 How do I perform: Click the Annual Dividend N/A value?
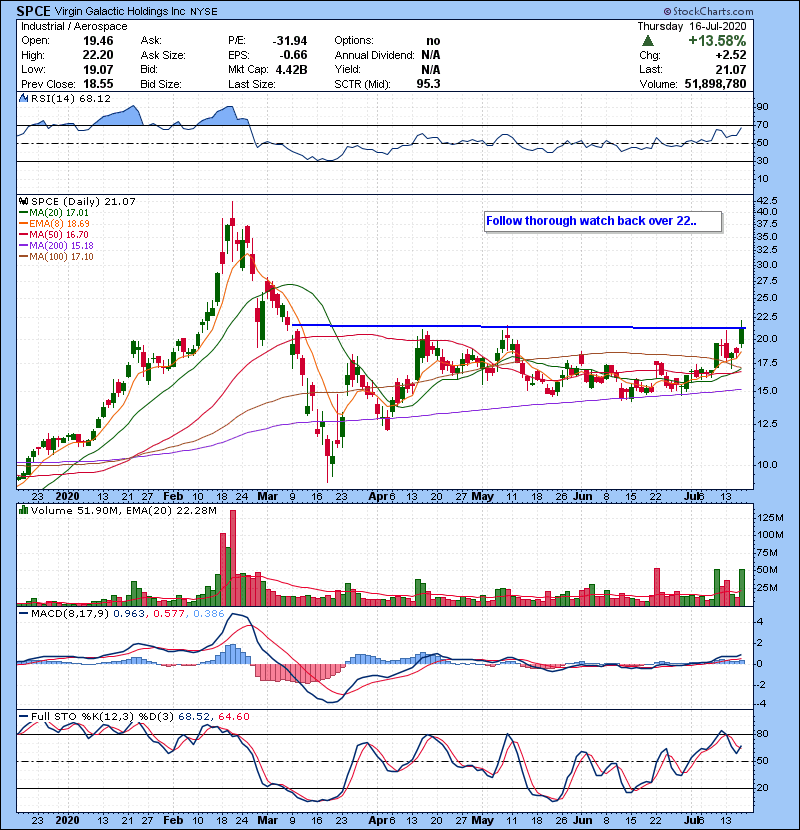pos(431,55)
